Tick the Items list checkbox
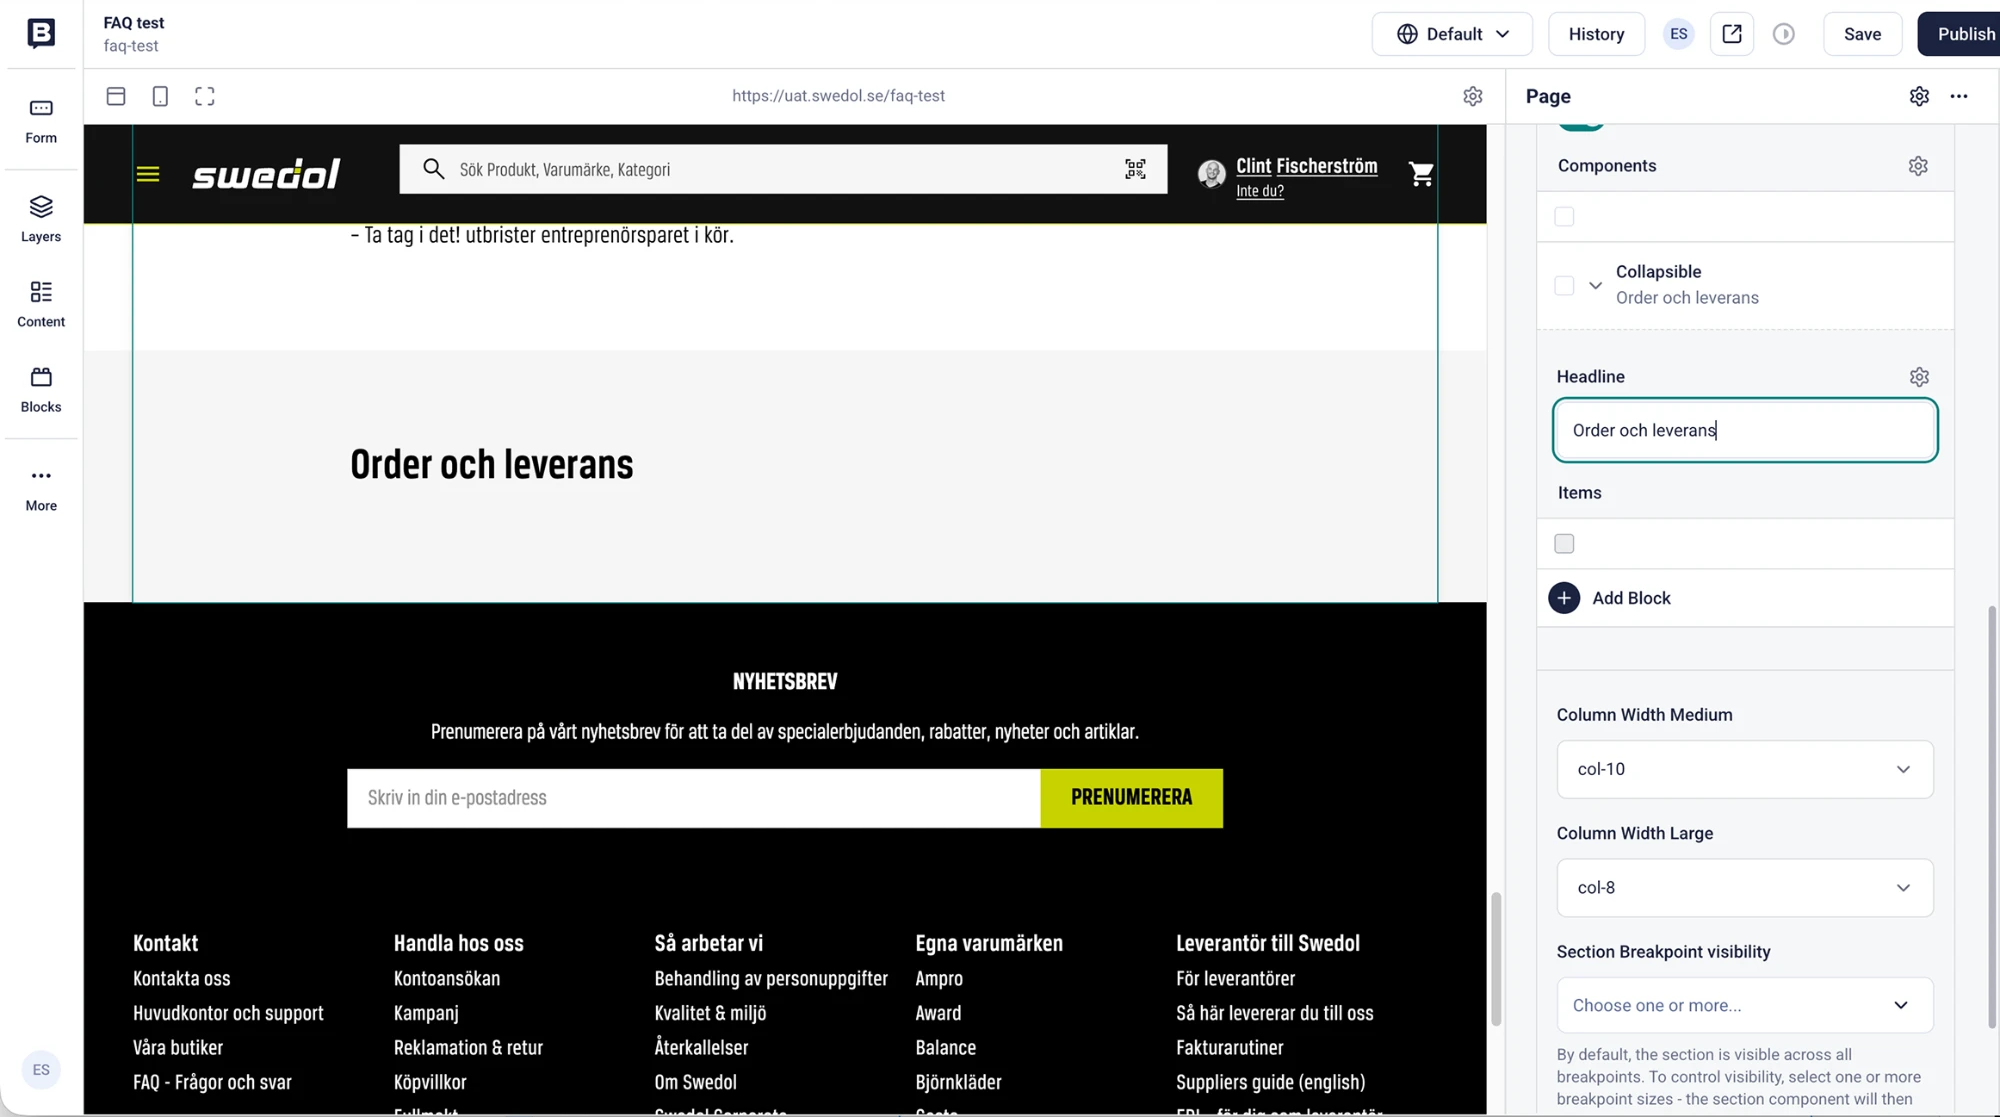Screen dimensions: 2000x1117 click(1564, 544)
